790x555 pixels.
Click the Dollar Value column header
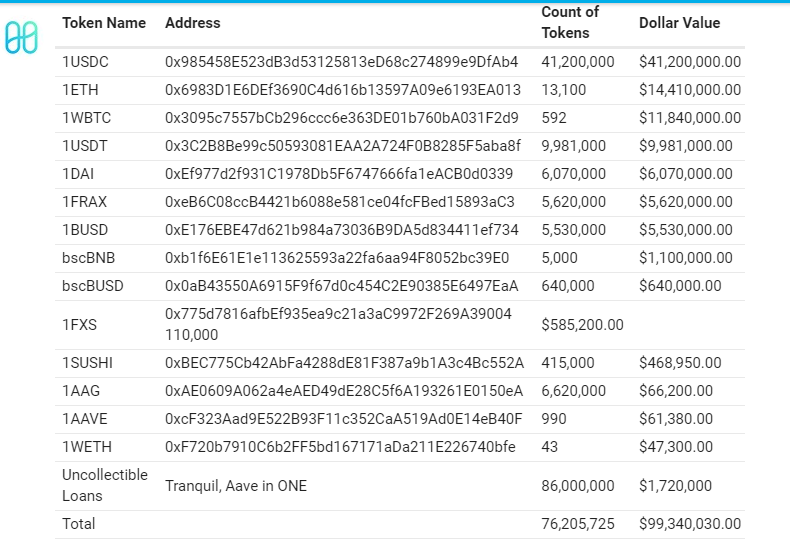click(x=679, y=23)
